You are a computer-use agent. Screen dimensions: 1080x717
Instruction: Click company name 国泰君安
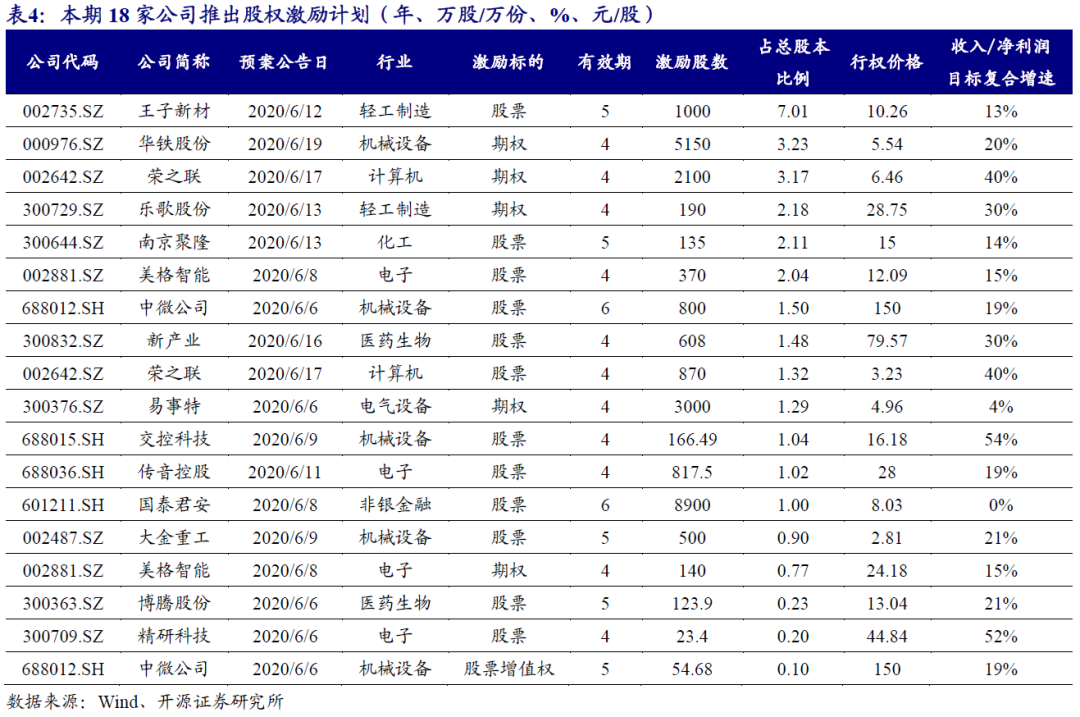[174, 505]
